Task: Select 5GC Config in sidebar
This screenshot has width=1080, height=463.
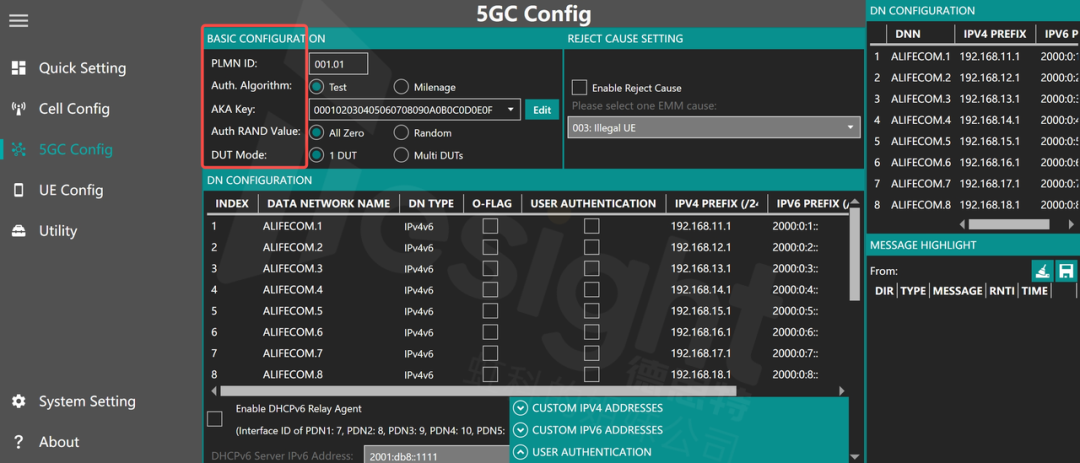Action: [x=76, y=150]
